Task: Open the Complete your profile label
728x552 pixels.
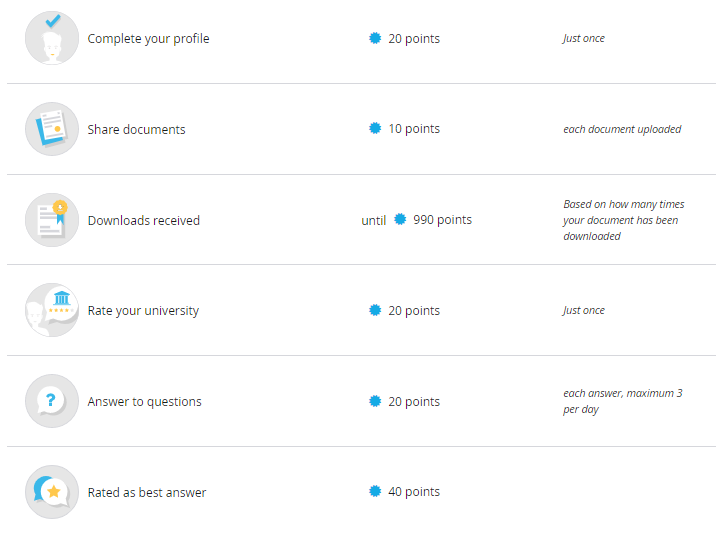Action: tap(149, 39)
